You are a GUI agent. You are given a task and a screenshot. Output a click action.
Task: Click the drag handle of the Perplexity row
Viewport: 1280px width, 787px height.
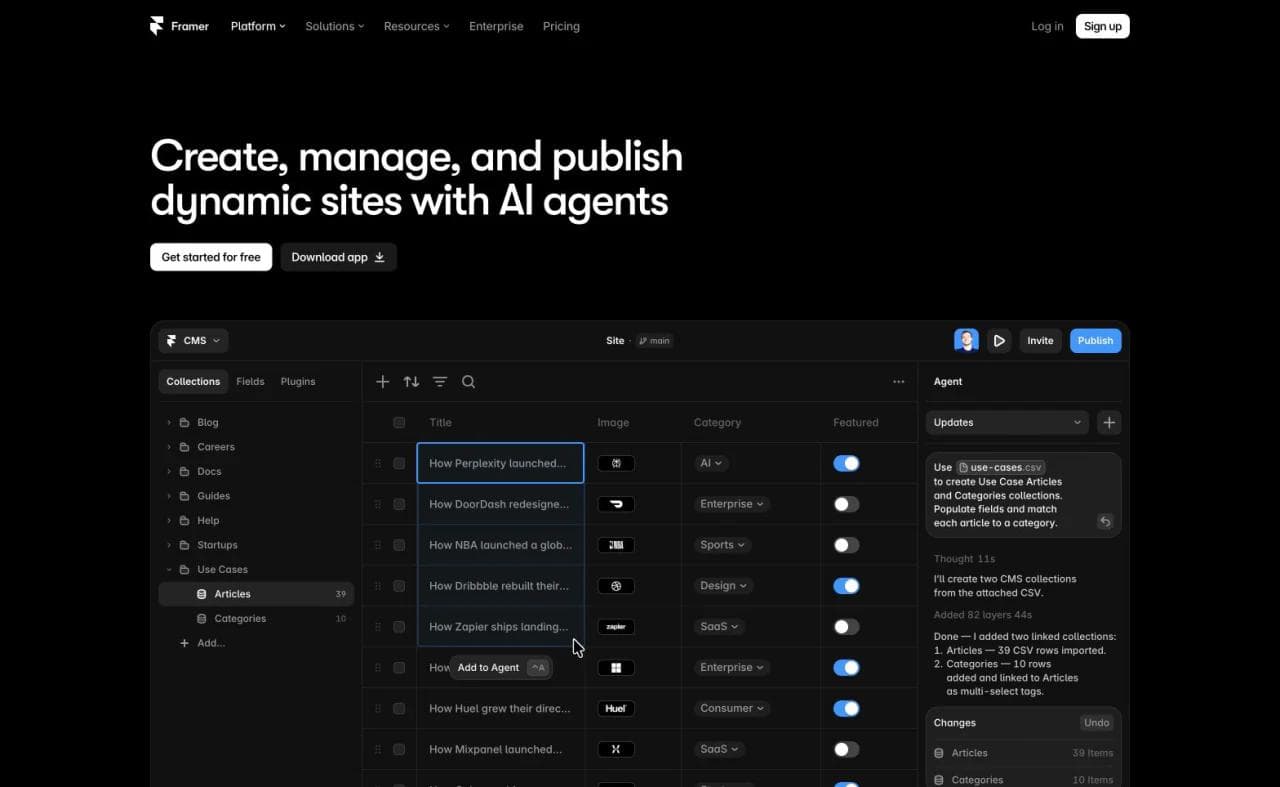point(377,463)
